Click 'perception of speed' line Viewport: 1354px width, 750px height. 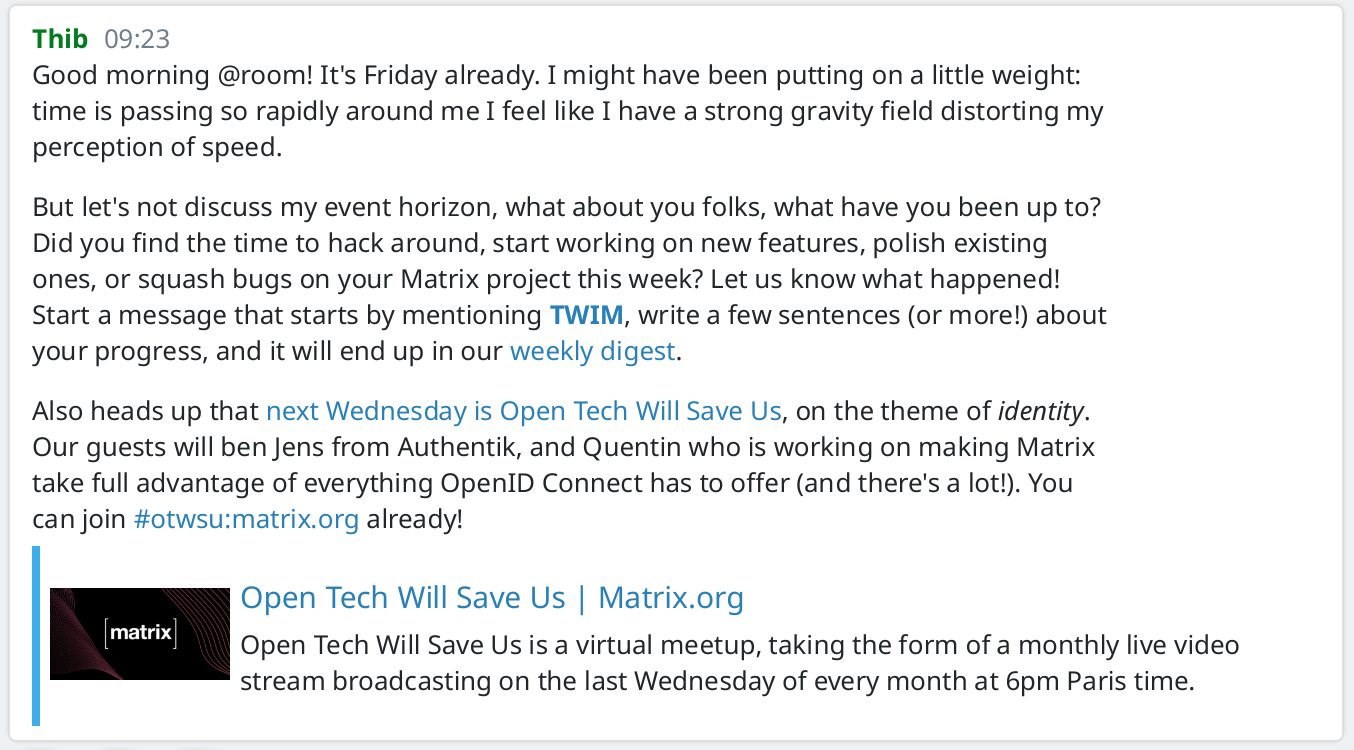click(x=156, y=147)
